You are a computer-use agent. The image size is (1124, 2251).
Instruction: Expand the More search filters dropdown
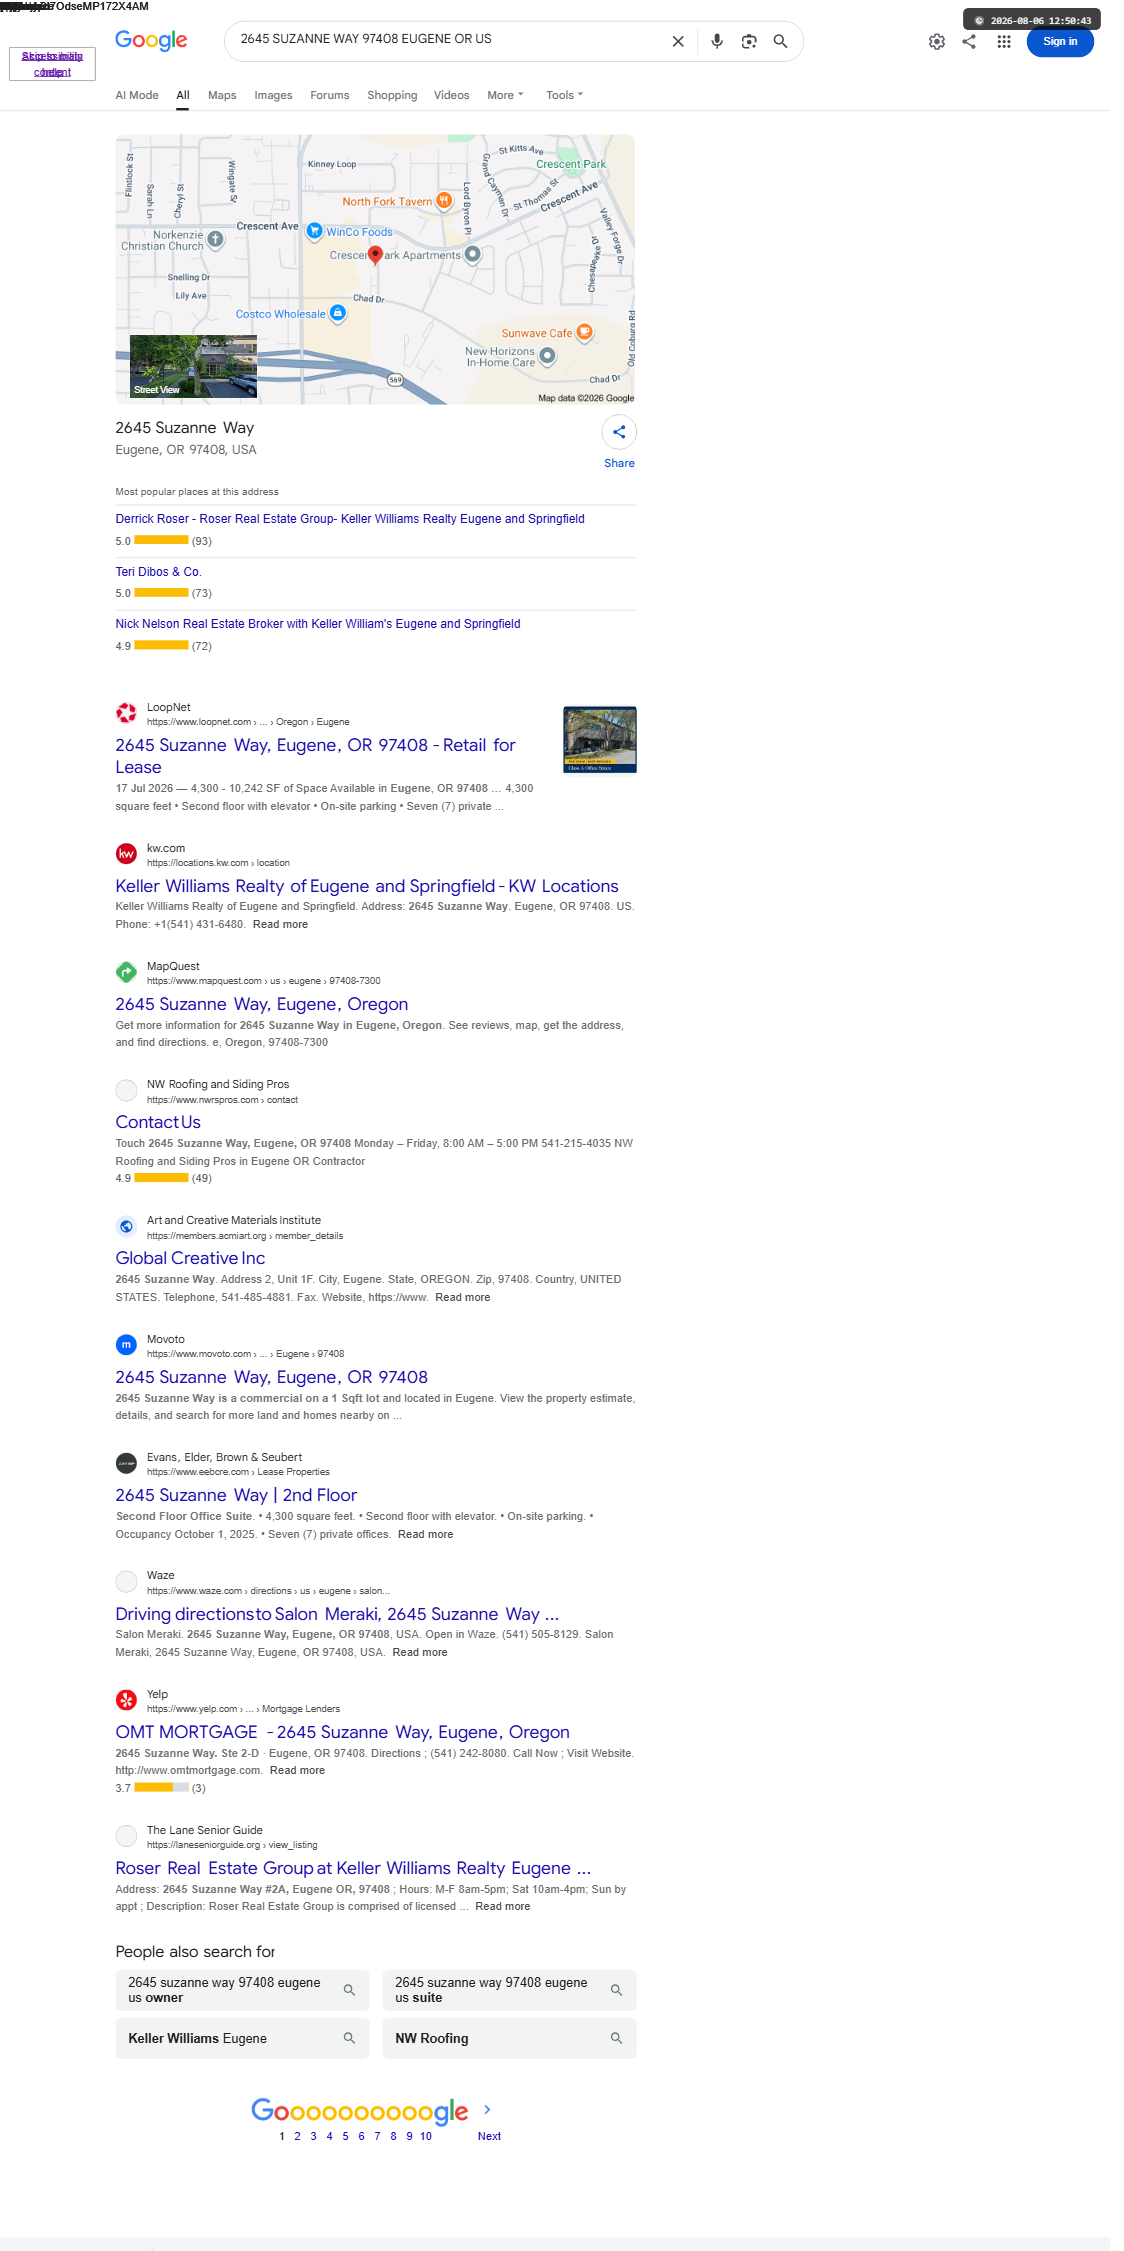point(505,95)
